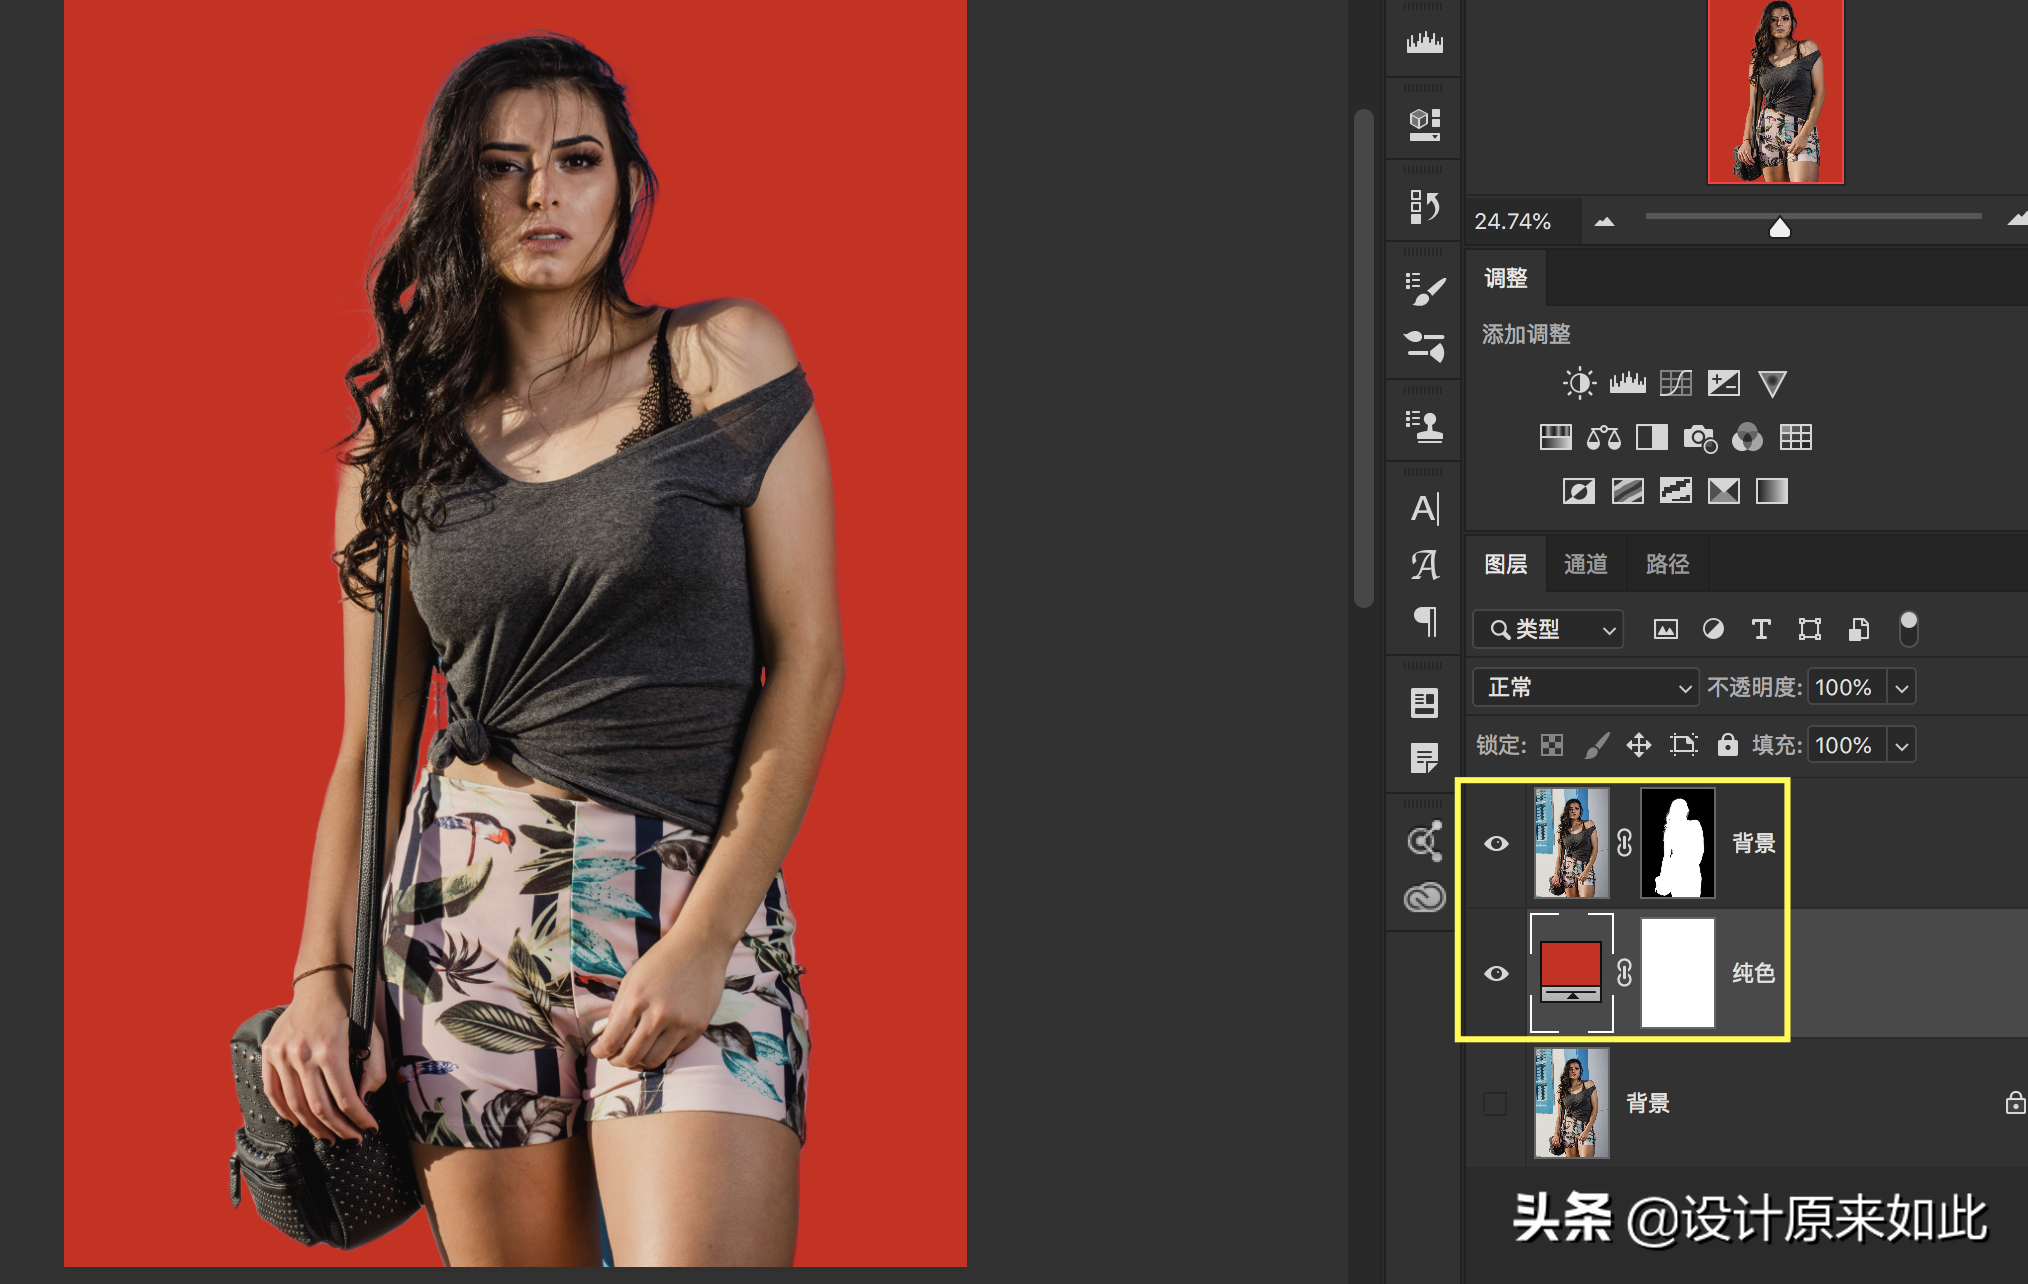
Task: Toggle mask link on masked 背景 layer
Action: click(1624, 843)
